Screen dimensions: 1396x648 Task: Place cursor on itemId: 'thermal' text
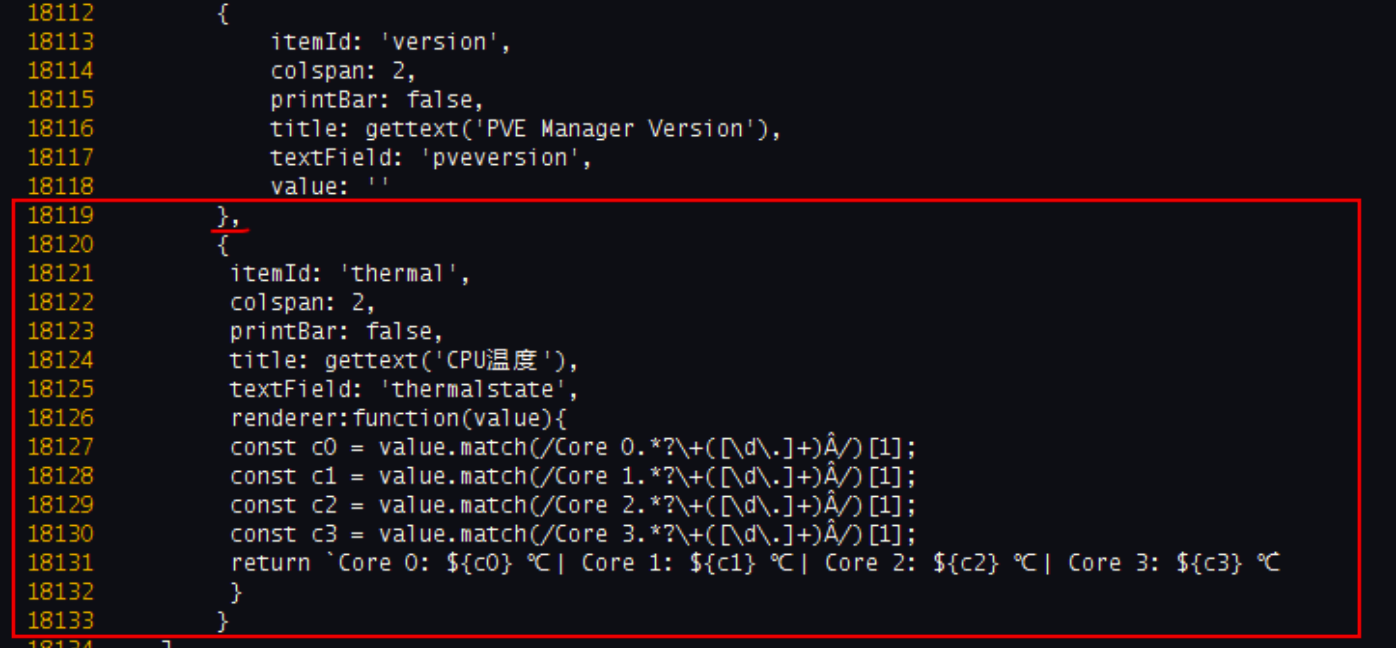[350, 274]
